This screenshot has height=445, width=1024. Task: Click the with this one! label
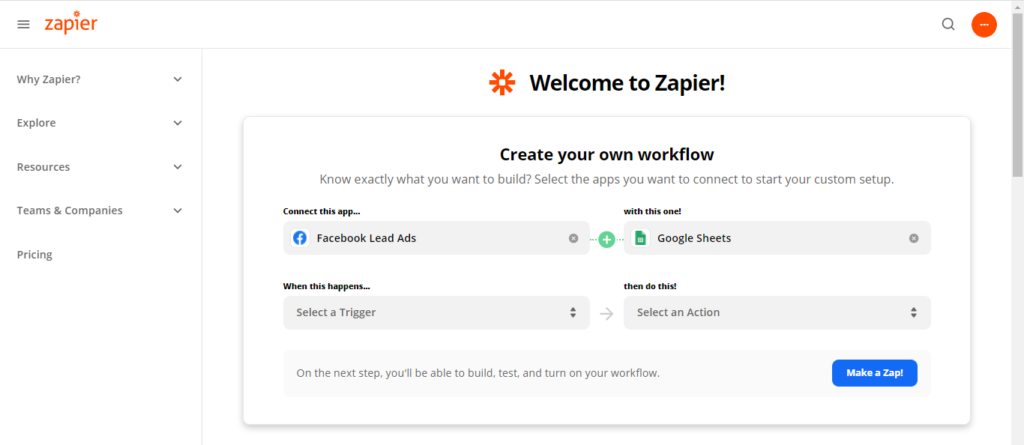(x=653, y=211)
